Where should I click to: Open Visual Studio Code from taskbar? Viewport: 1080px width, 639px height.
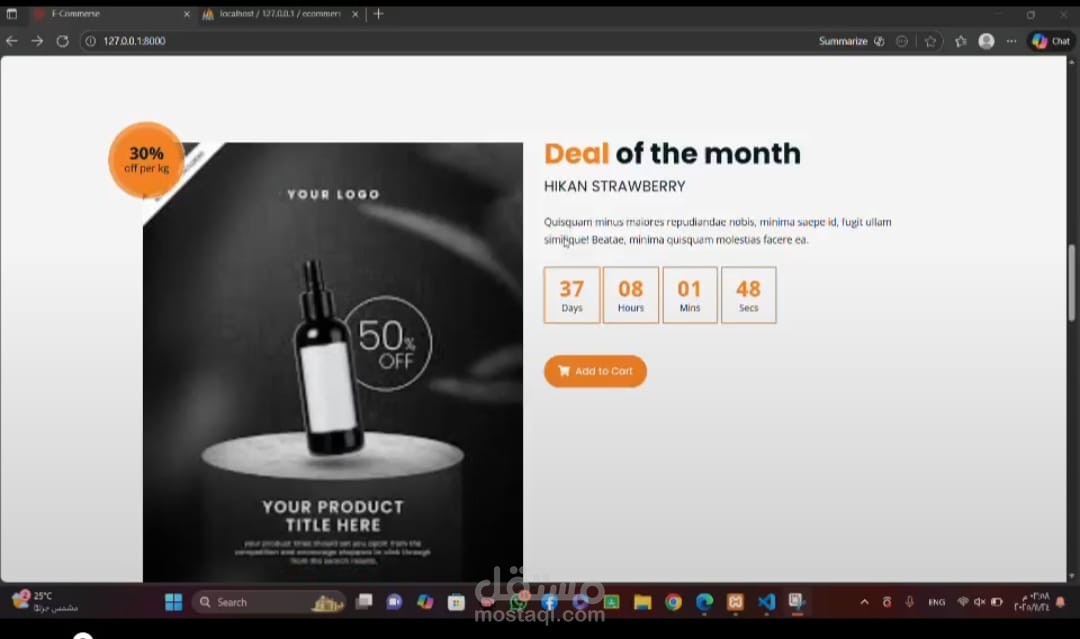coord(766,602)
